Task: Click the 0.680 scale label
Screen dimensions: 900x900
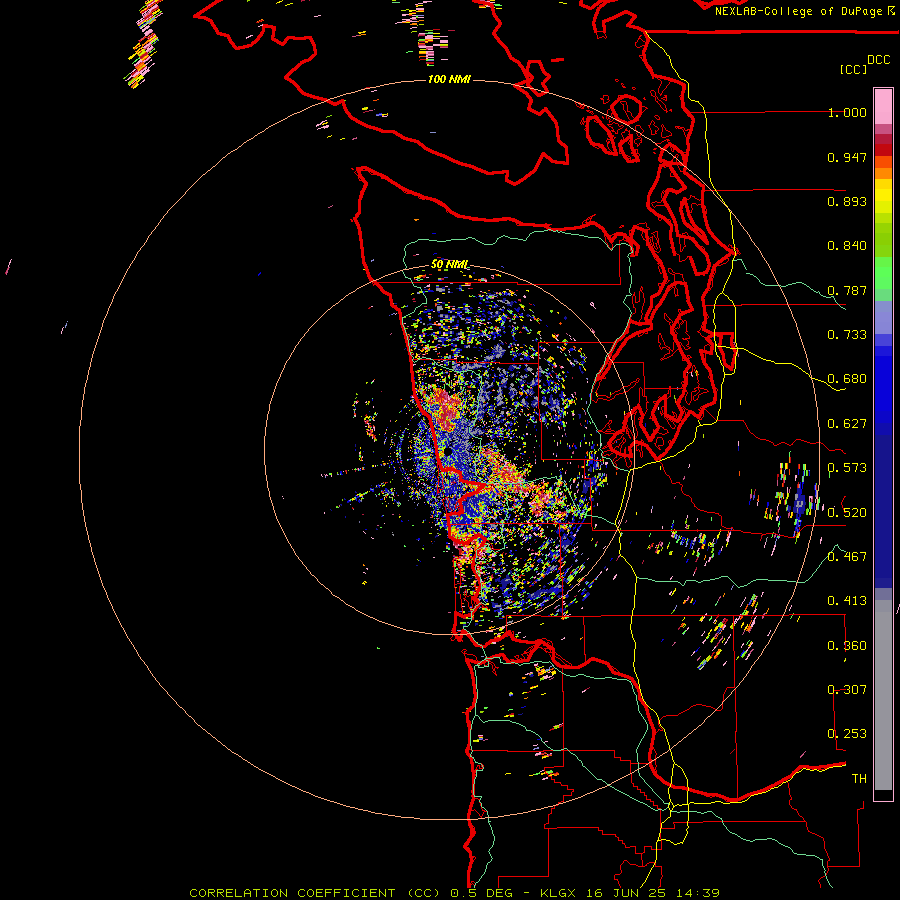Action: pyautogui.click(x=847, y=379)
